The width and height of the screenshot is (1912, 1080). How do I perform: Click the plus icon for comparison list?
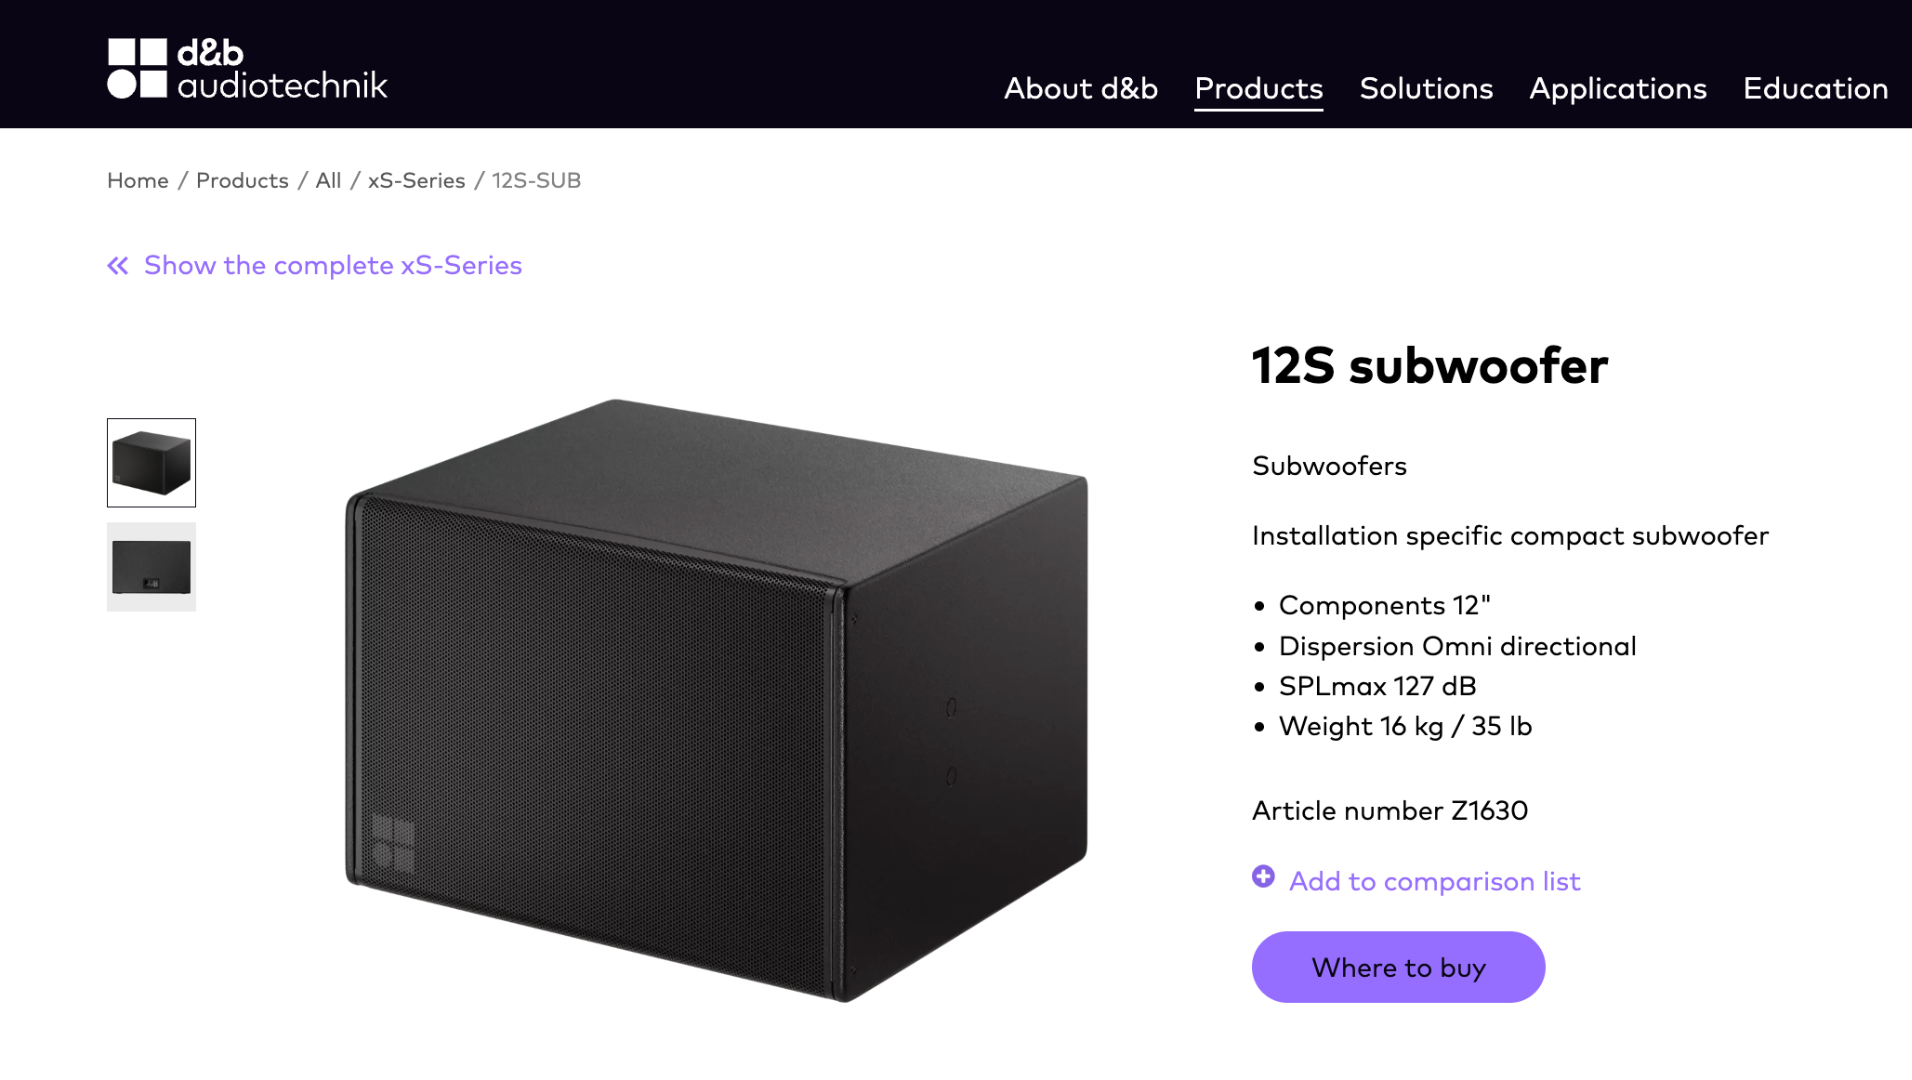pos(1263,877)
